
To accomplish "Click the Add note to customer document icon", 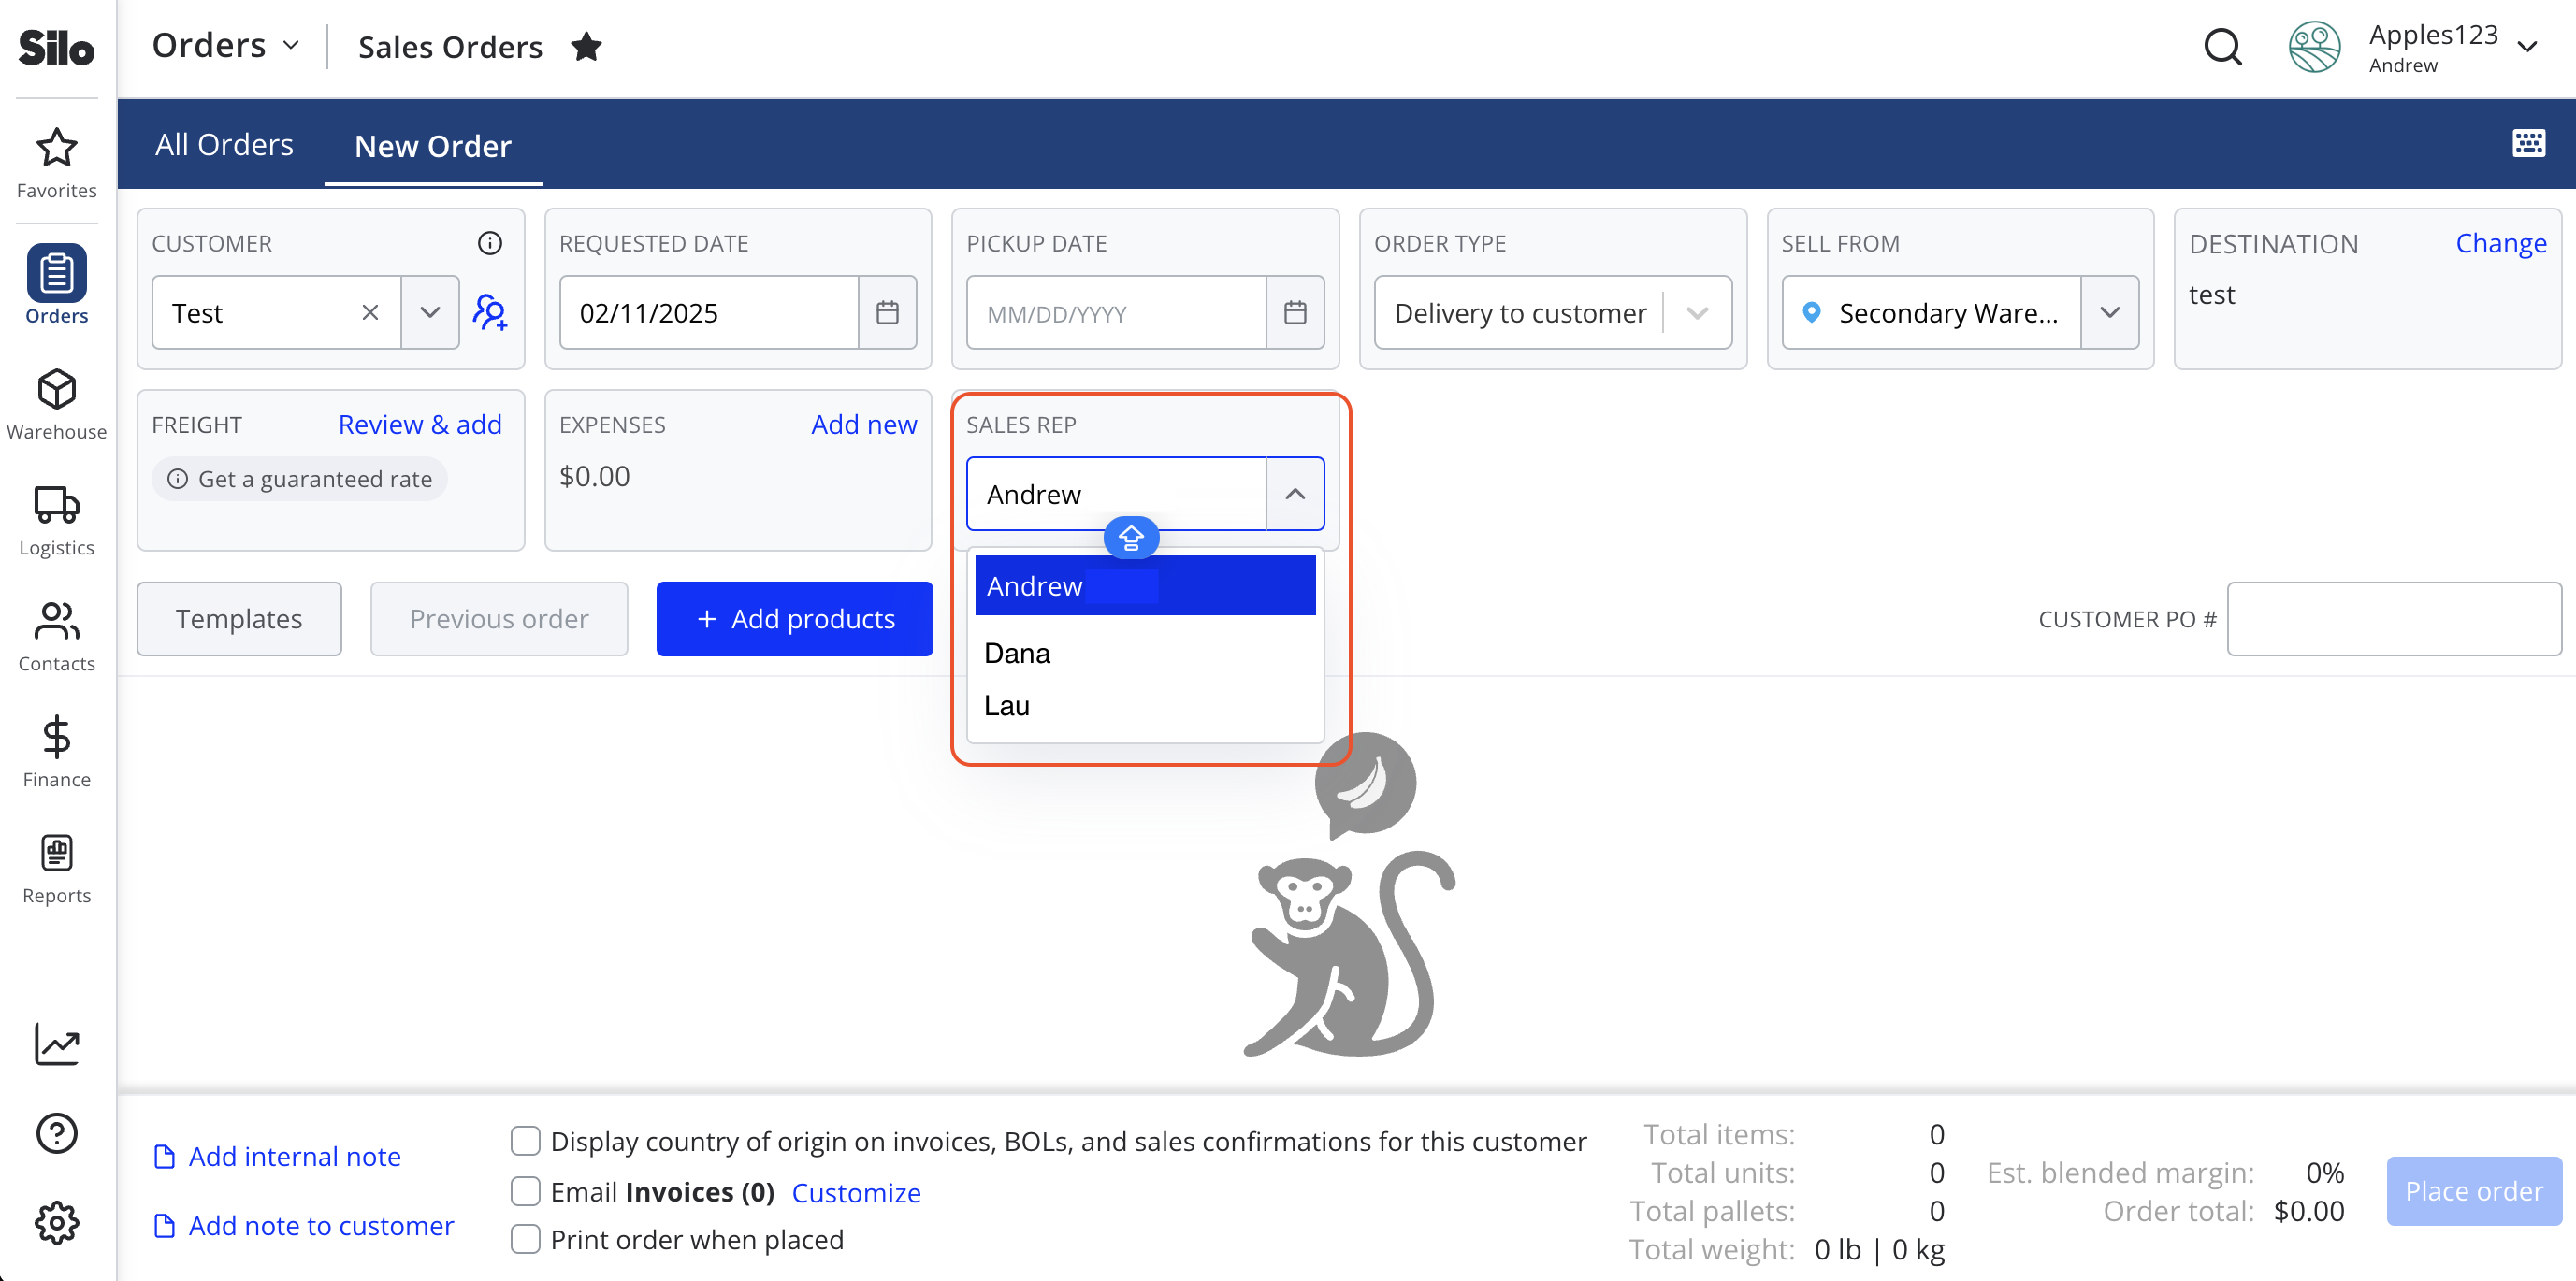I will 164,1226.
